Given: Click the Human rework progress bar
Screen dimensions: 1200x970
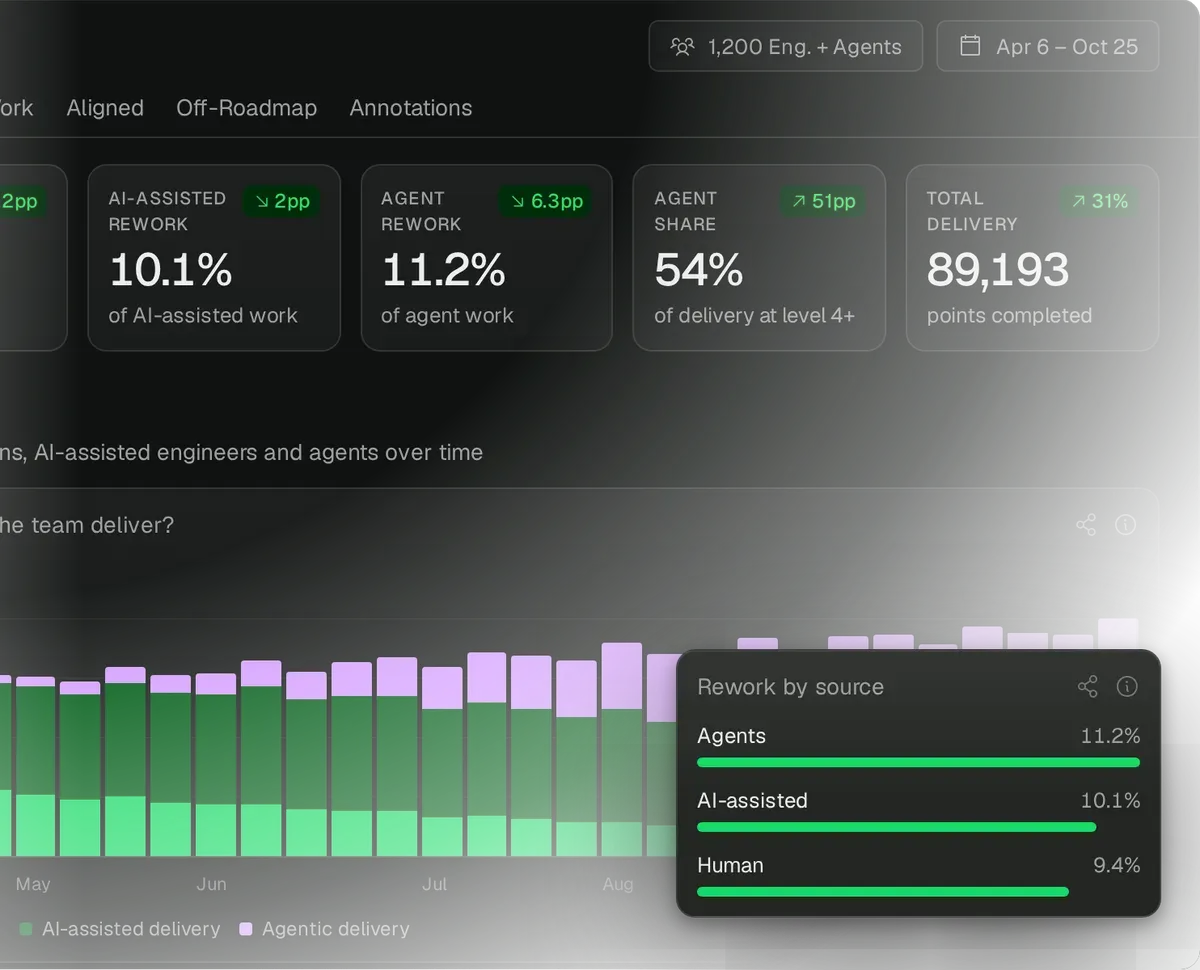Looking at the screenshot, I should coord(882,892).
